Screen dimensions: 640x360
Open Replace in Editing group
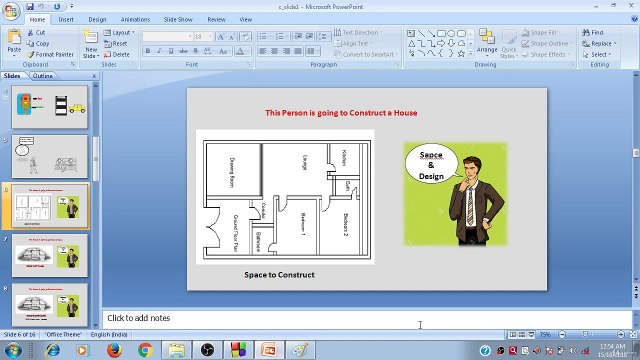599,43
